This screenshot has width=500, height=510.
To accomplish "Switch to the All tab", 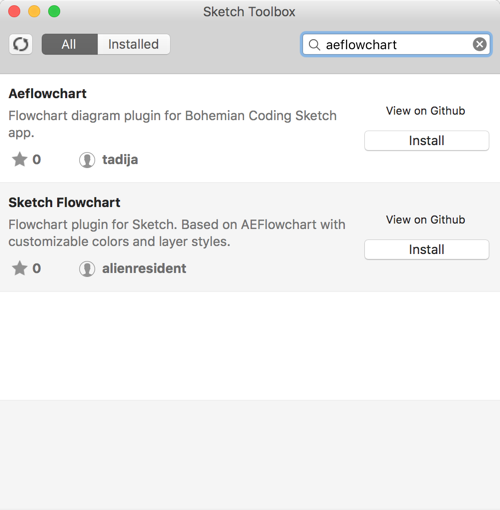I will [69, 44].
